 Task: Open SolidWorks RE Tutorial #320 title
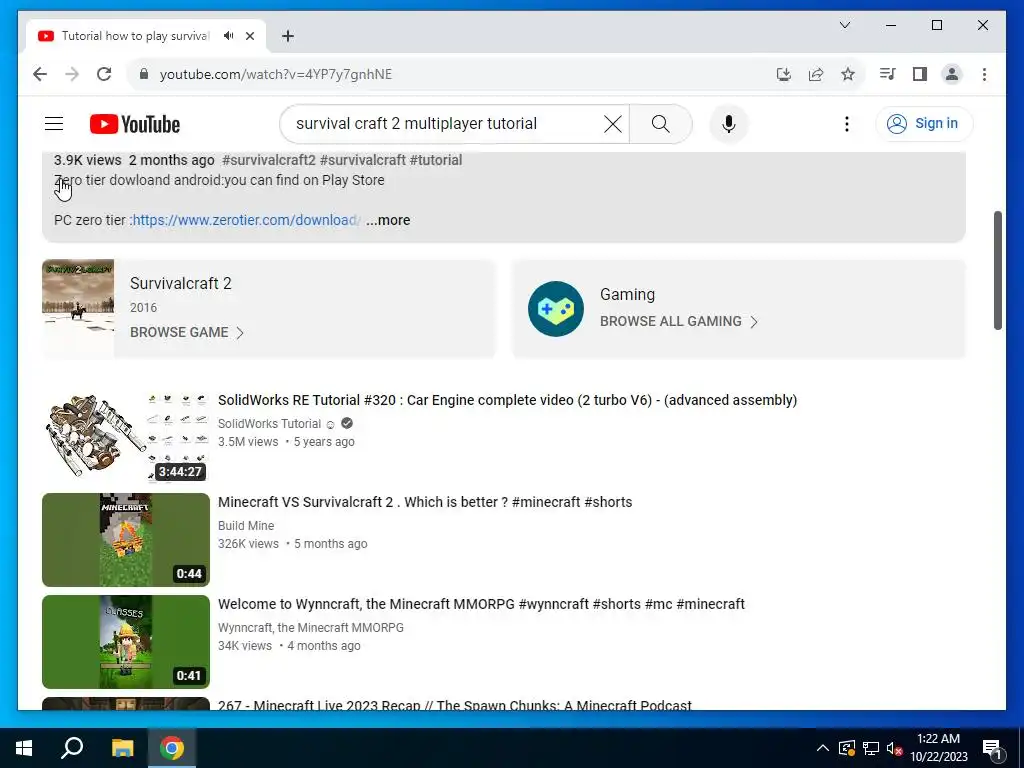507,400
